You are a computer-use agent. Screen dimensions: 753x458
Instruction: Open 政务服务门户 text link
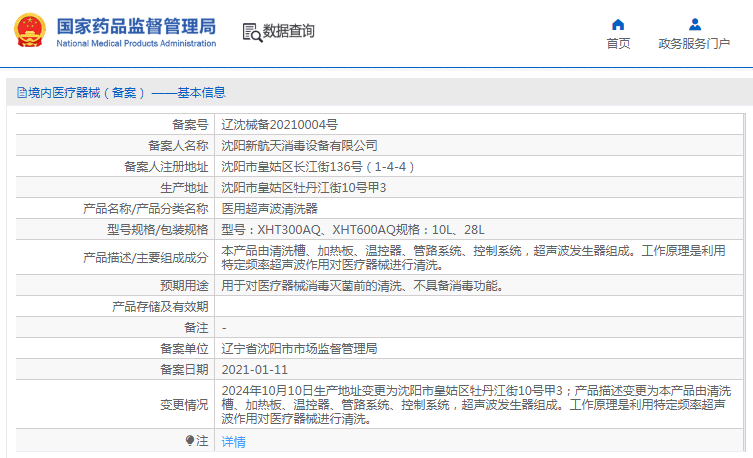pos(694,44)
